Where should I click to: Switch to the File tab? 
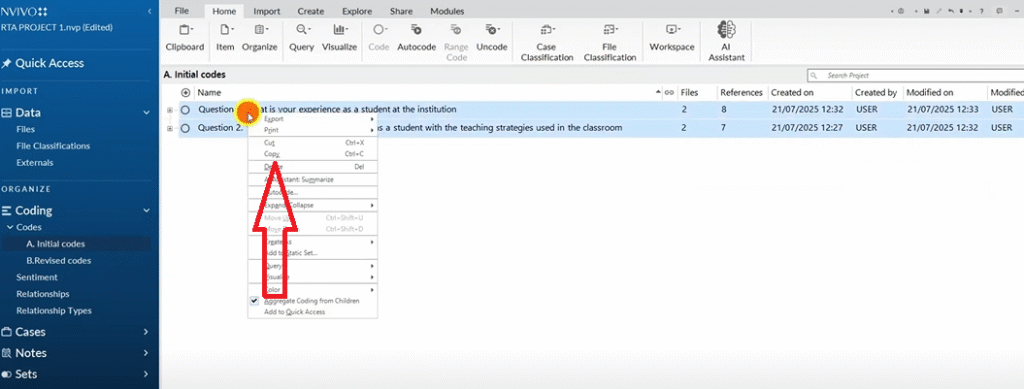(182, 11)
